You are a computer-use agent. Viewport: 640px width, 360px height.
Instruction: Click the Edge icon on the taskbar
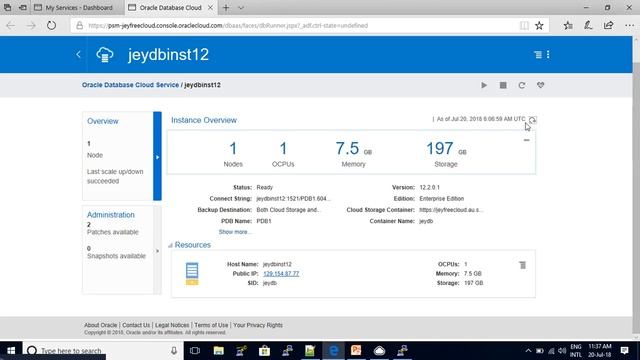click(x=333, y=351)
